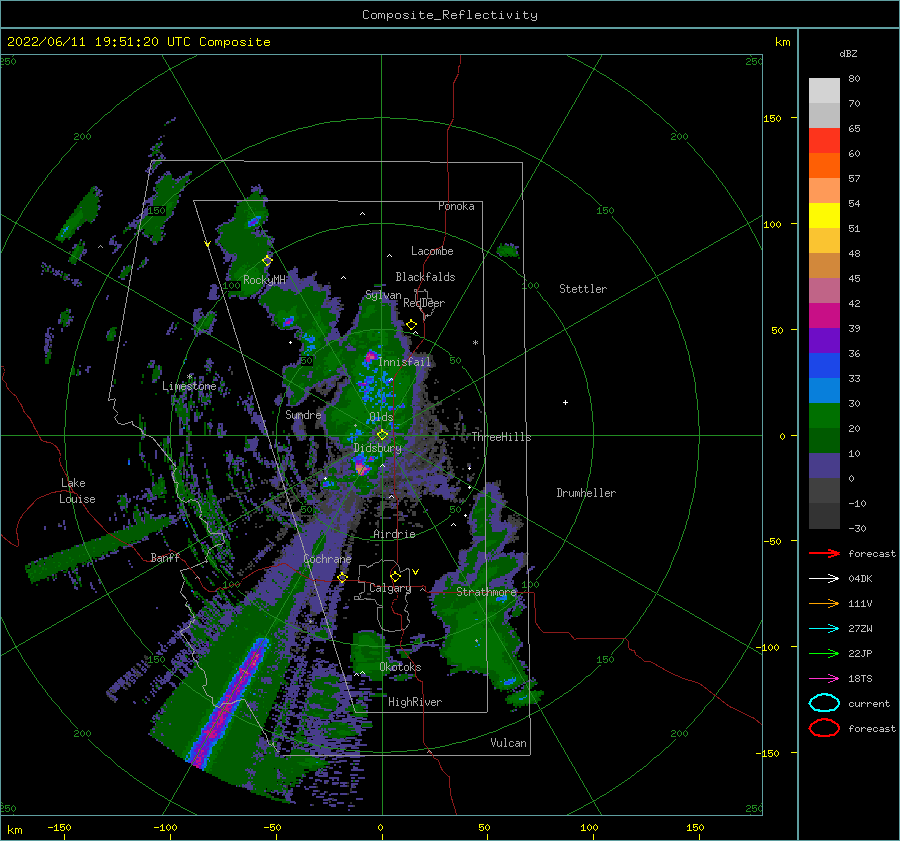Click the Calgary city label

coord(390,588)
